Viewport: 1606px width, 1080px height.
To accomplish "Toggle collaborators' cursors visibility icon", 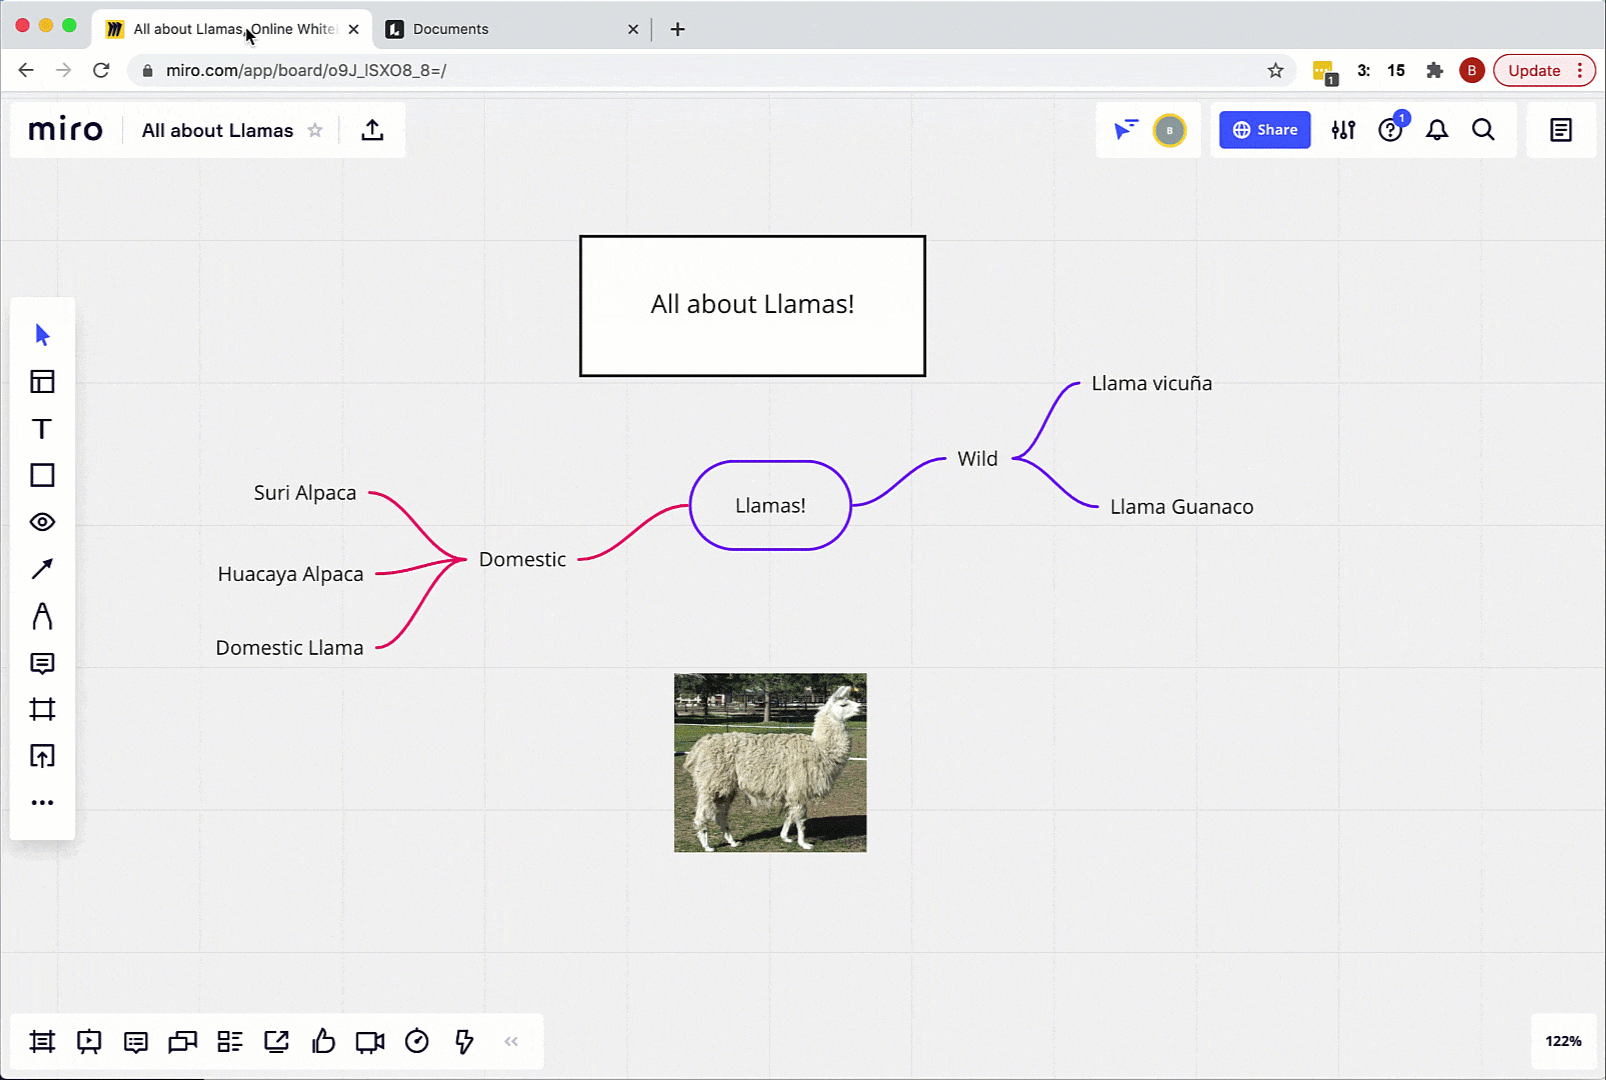I will (x=1126, y=130).
